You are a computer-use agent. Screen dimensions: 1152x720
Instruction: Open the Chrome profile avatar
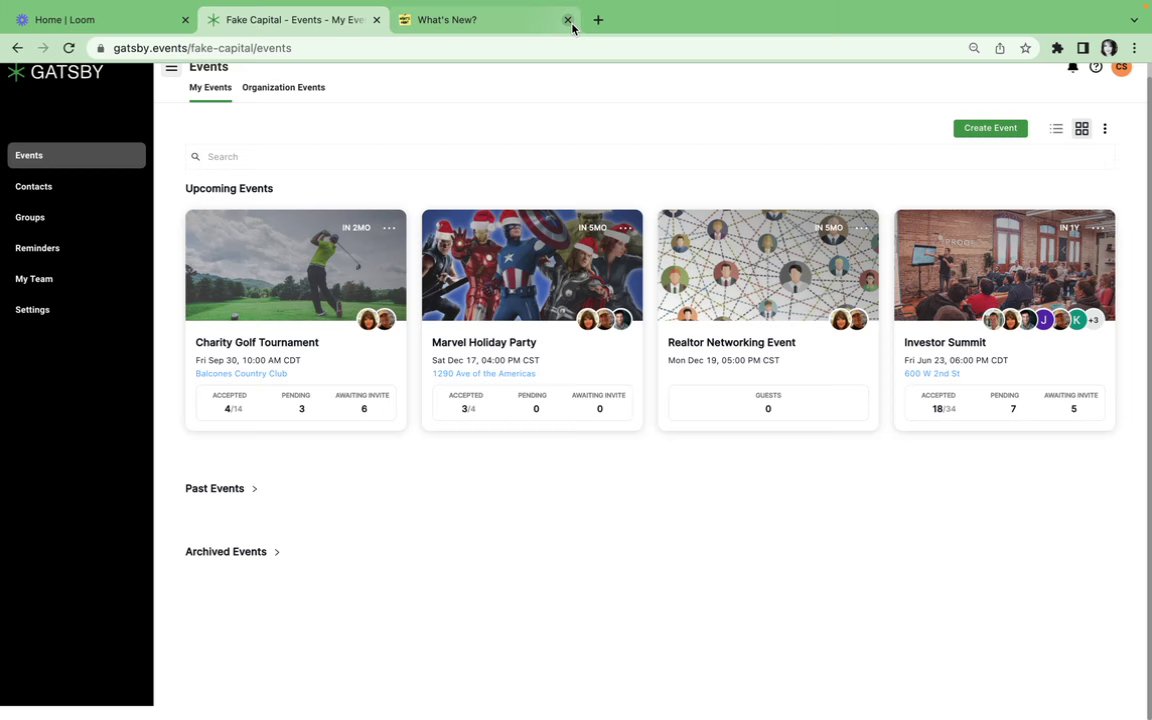point(1109,48)
